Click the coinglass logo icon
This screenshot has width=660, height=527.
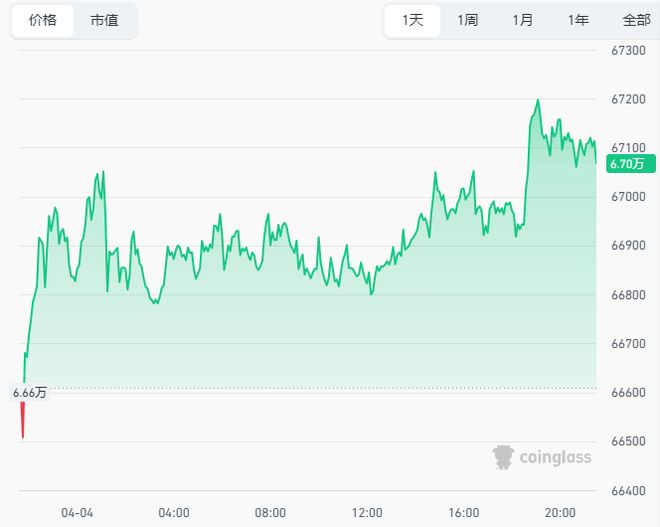coord(503,457)
